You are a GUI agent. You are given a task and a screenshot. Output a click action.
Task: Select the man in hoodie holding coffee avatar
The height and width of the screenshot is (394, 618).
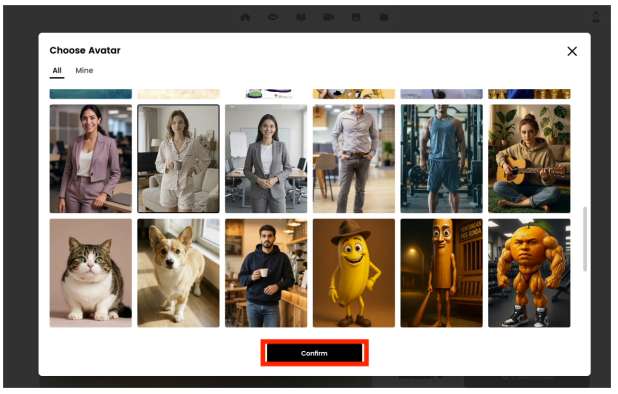point(266,273)
